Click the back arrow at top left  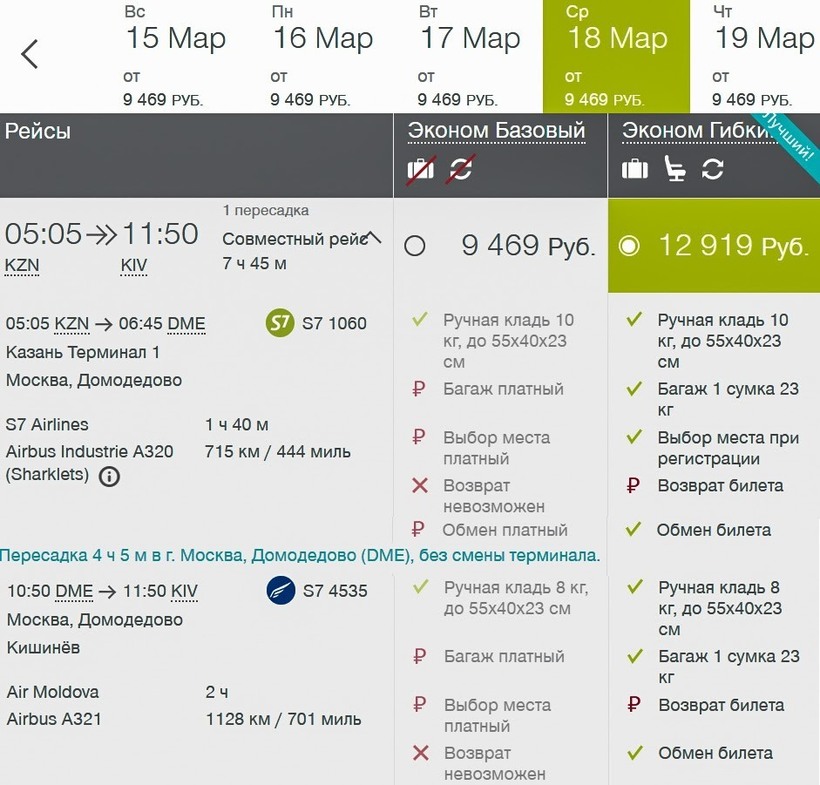coord(30,54)
